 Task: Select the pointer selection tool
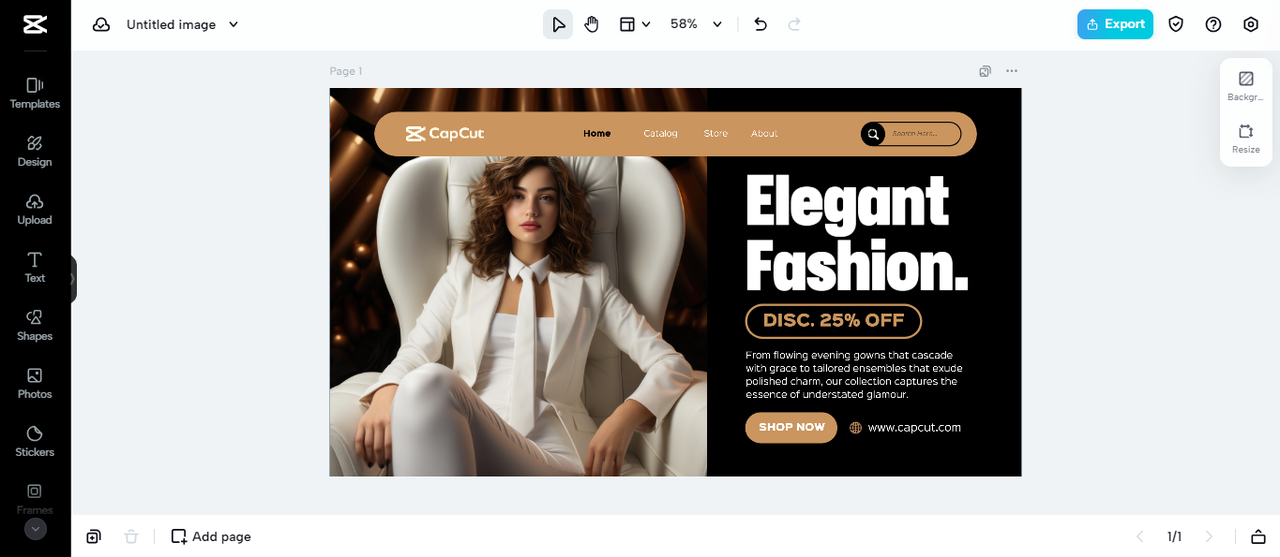558,24
